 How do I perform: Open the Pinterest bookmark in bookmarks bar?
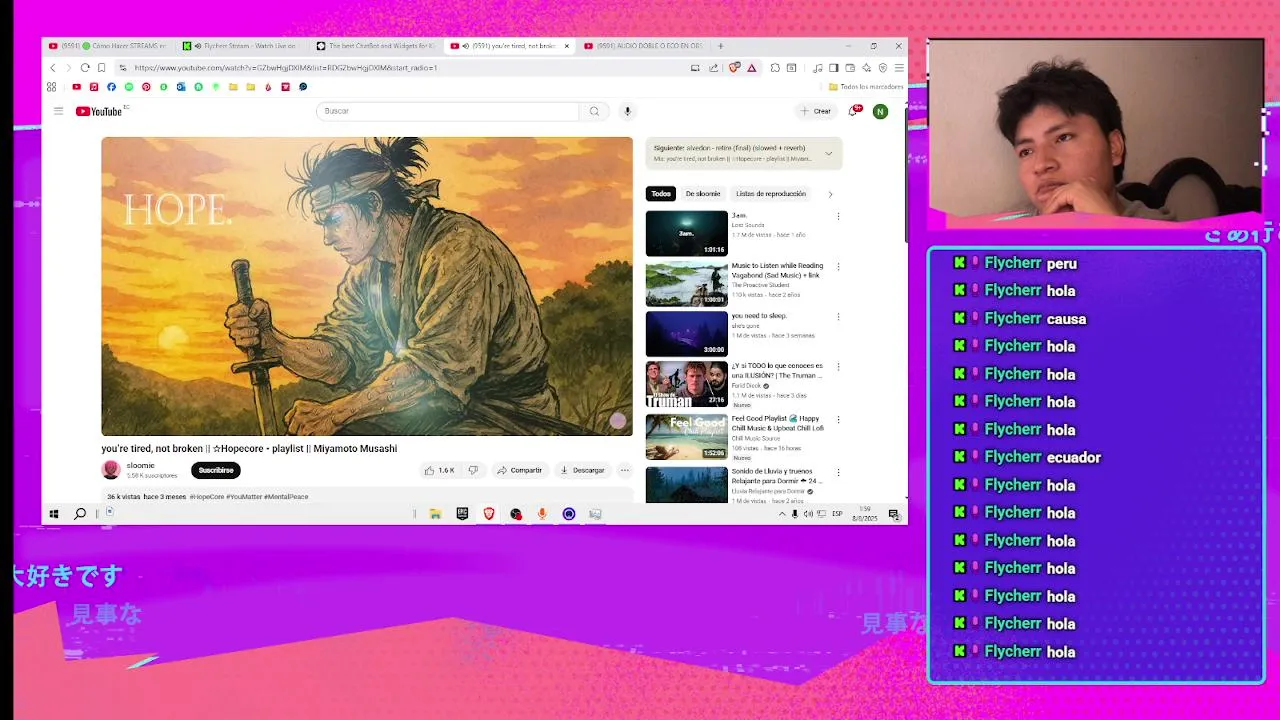pyautogui.click(x=146, y=87)
